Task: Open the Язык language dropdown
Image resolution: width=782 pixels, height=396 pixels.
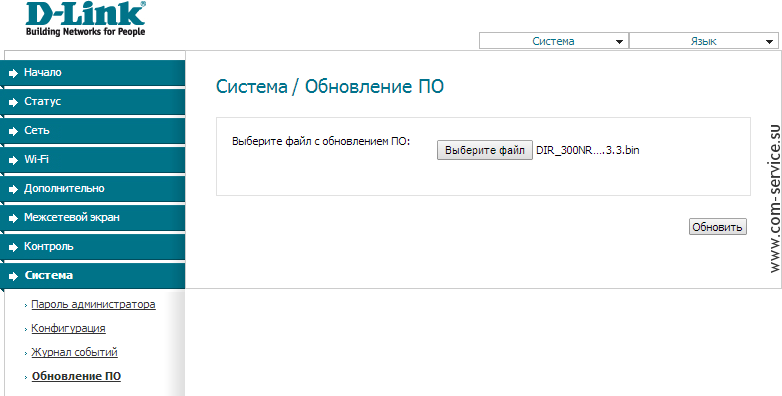Action: click(x=704, y=41)
